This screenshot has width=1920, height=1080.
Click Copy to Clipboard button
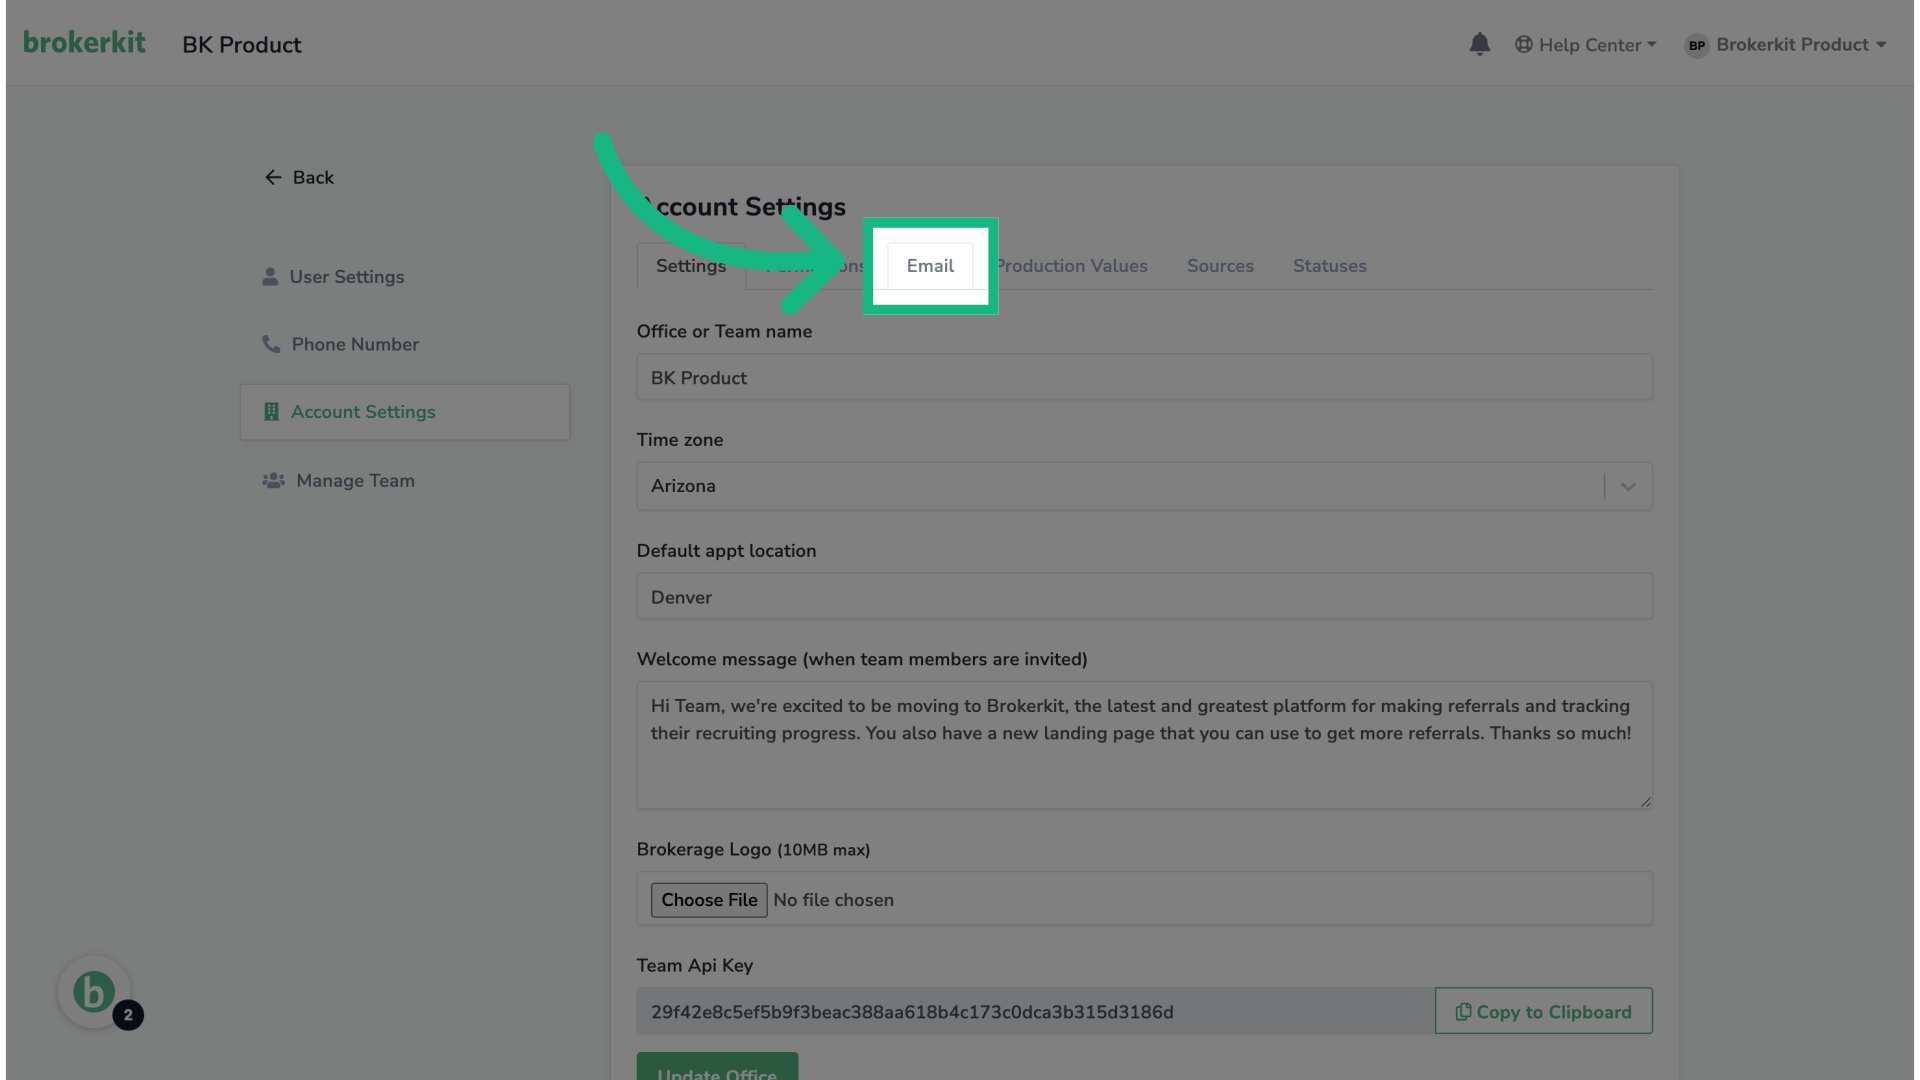[x=1543, y=1011]
